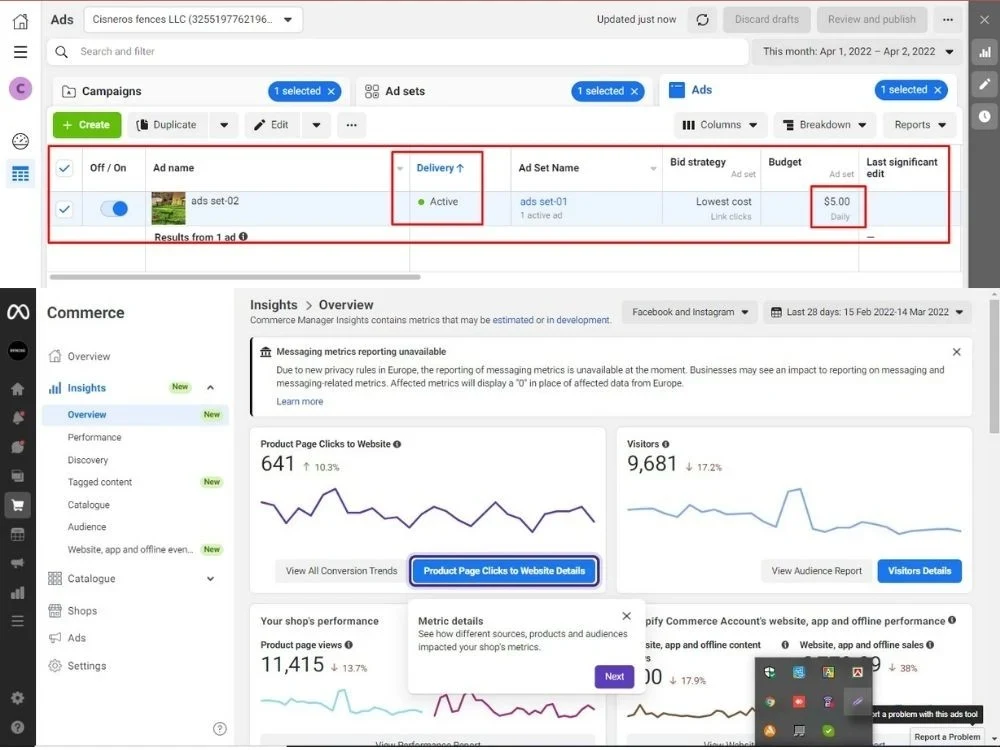Open the more actions ellipsis next to Edit

coord(351,125)
